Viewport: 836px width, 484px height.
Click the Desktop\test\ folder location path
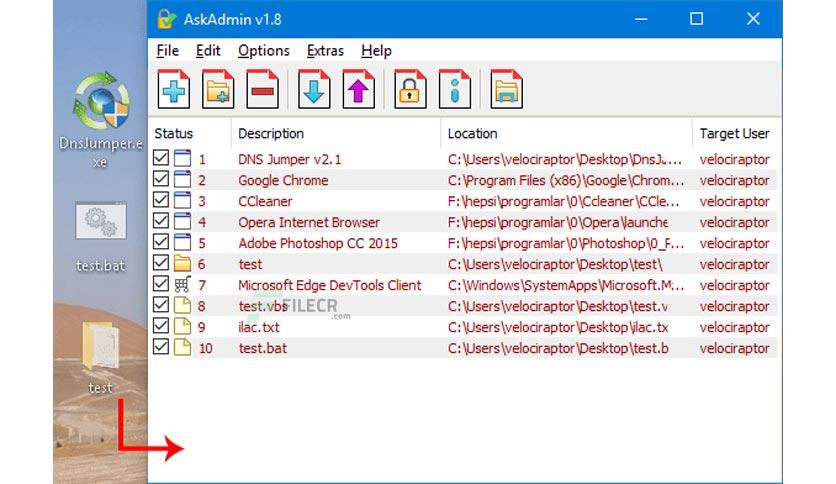pyautogui.click(x=554, y=264)
